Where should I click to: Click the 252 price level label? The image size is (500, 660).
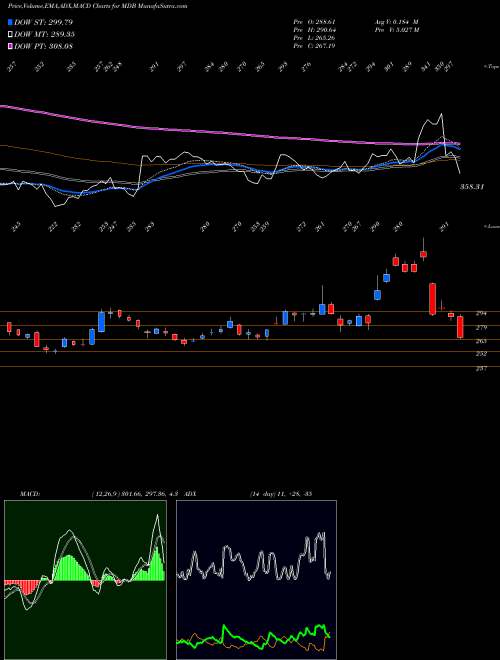481,354
